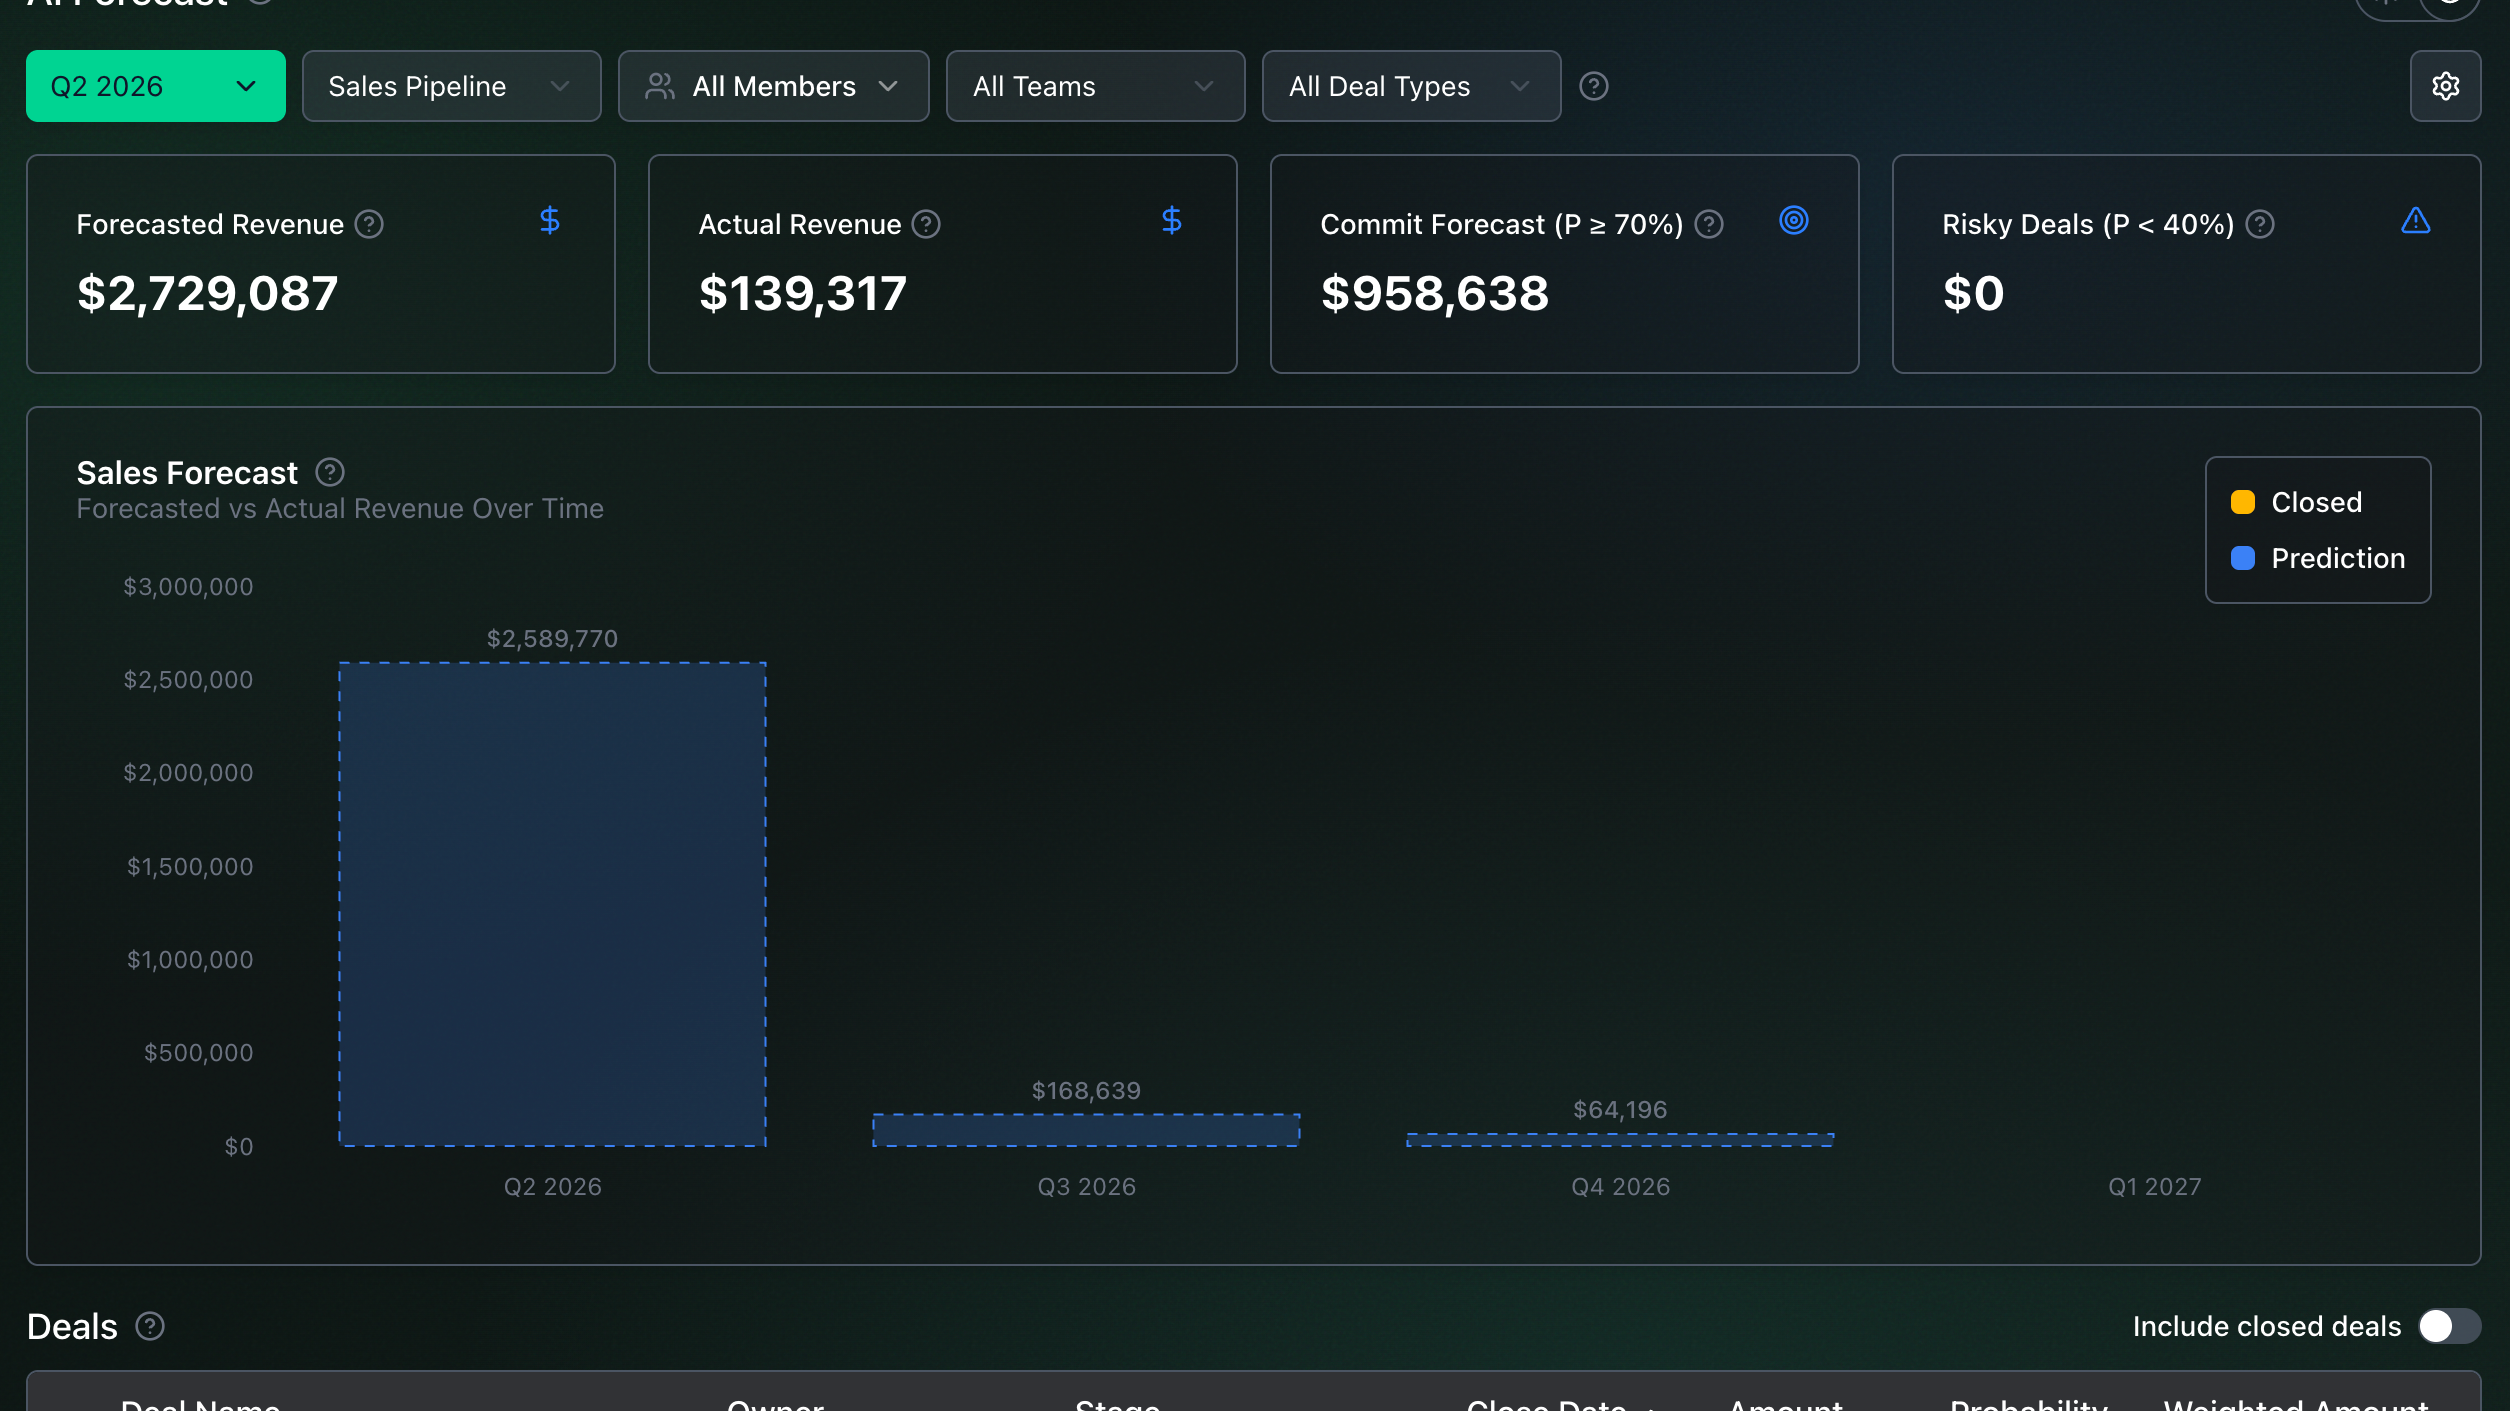The width and height of the screenshot is (2510, 1411).
Task: Expand the All Teams dropdown
Action: [x=1096, y=86]
